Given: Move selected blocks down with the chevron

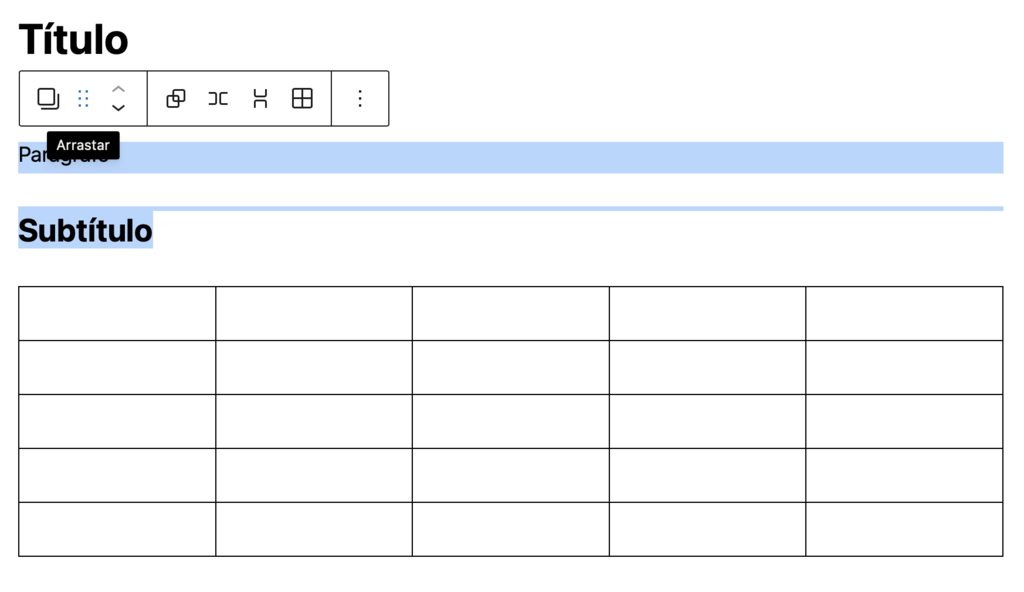Looking at the screenshot, I should [x=118, y=108].
